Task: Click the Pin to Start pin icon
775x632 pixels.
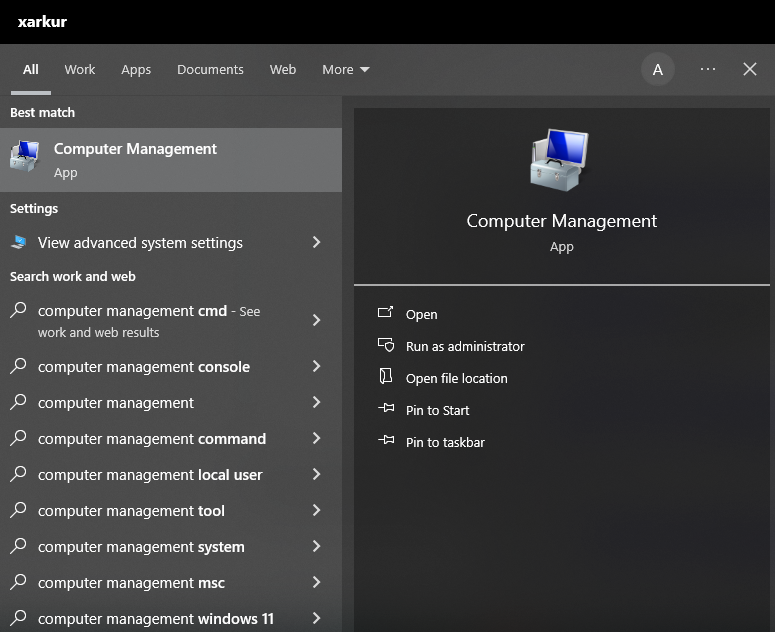Action: [386, 408]
